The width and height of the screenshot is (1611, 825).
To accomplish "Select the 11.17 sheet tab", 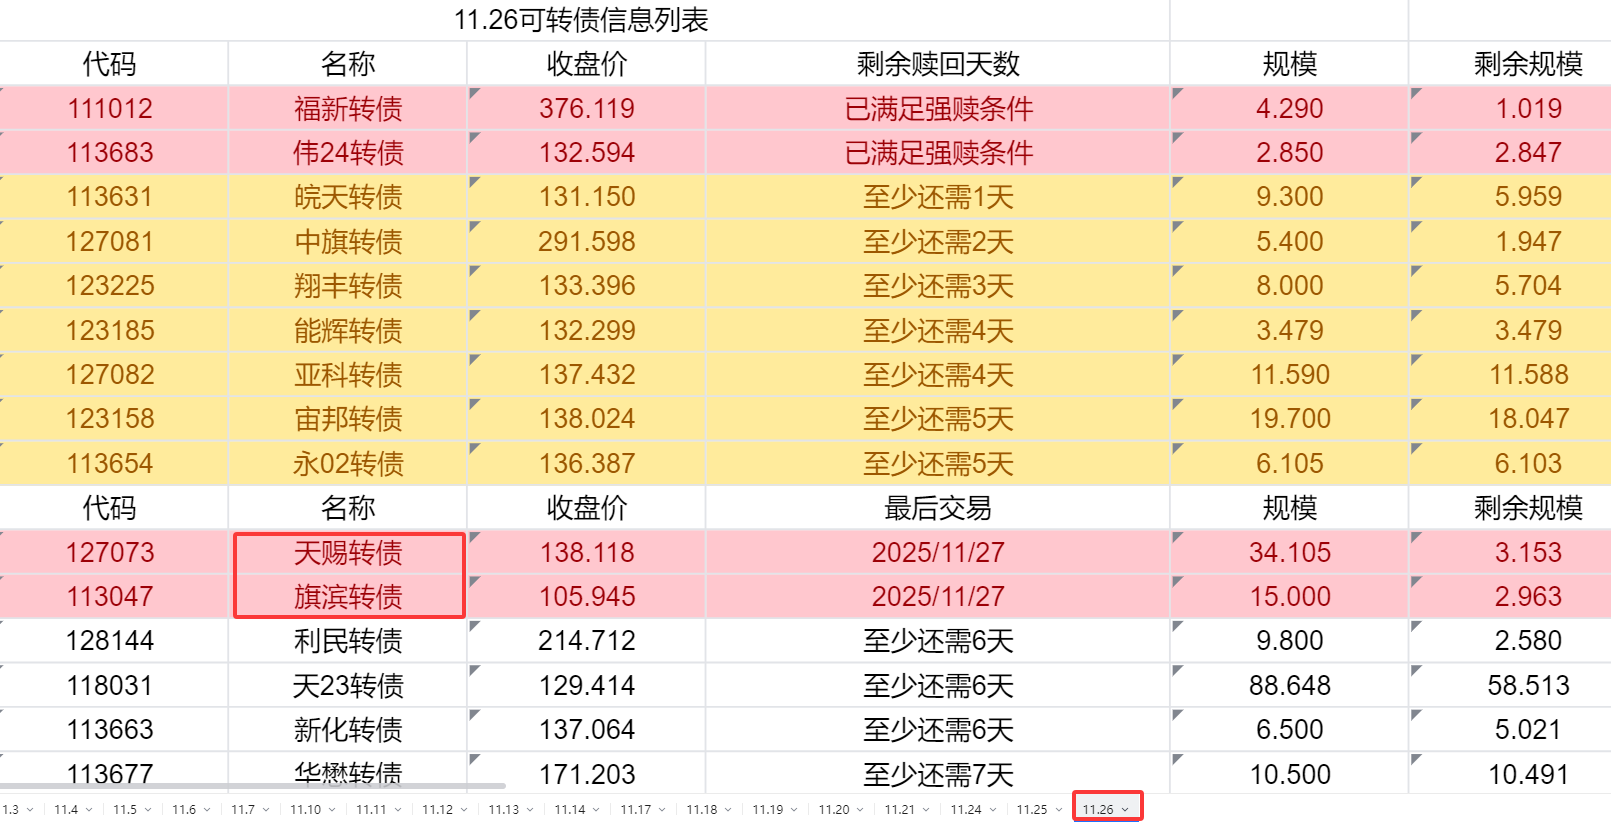I will click(636, 809).
